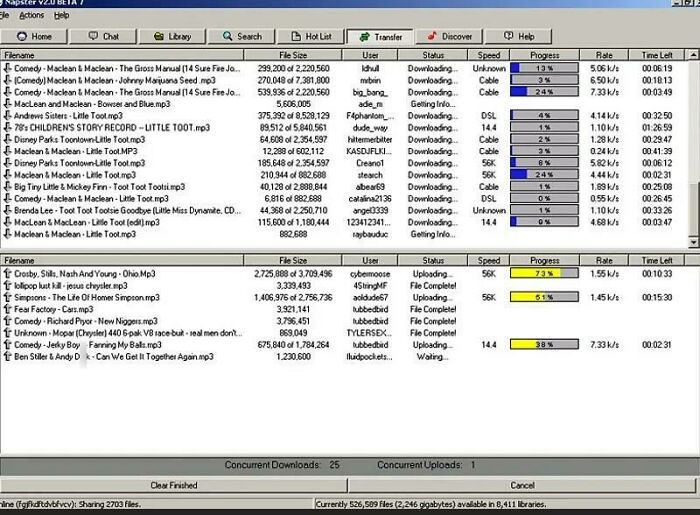This screenshot has height=515, width=700.
Task: Open the Actions menu
Action: (31, 15)
